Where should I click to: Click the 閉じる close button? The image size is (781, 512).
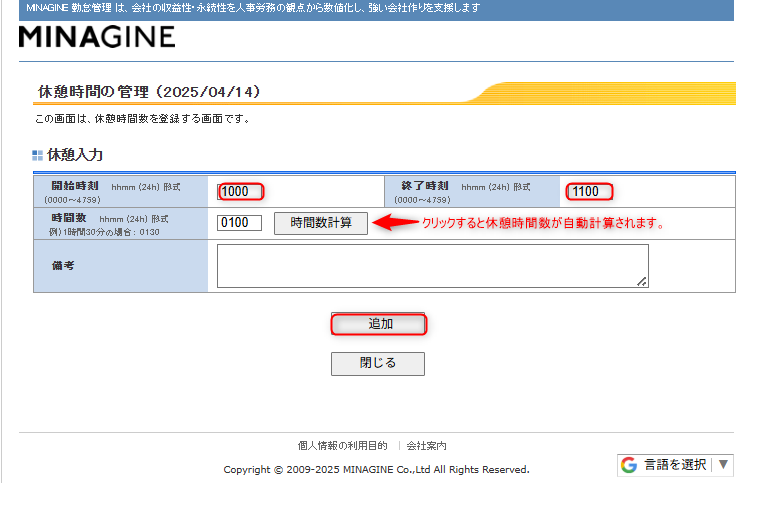[x=378, y=364]
